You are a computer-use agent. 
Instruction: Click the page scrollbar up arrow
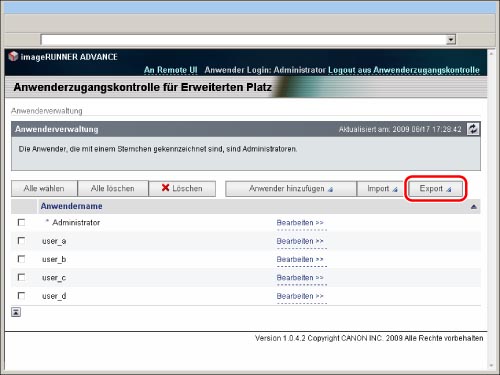491,53
